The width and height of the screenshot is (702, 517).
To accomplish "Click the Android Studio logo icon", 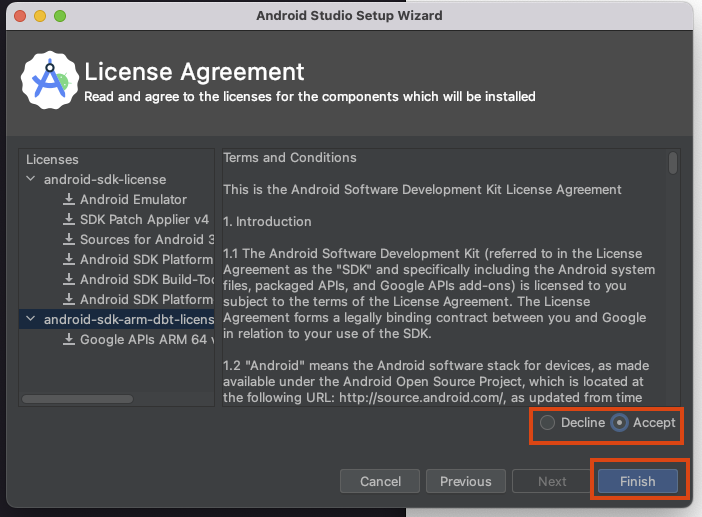I will (x=50, y=80).
